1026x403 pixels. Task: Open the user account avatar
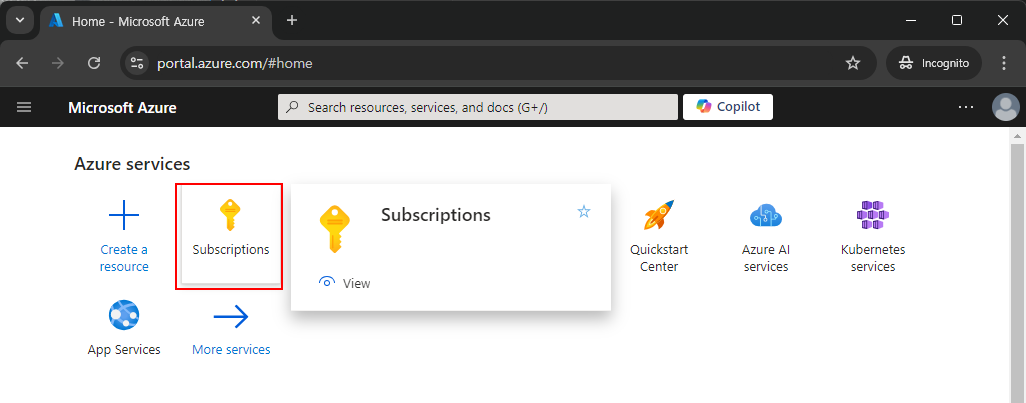pos(1006,107)
